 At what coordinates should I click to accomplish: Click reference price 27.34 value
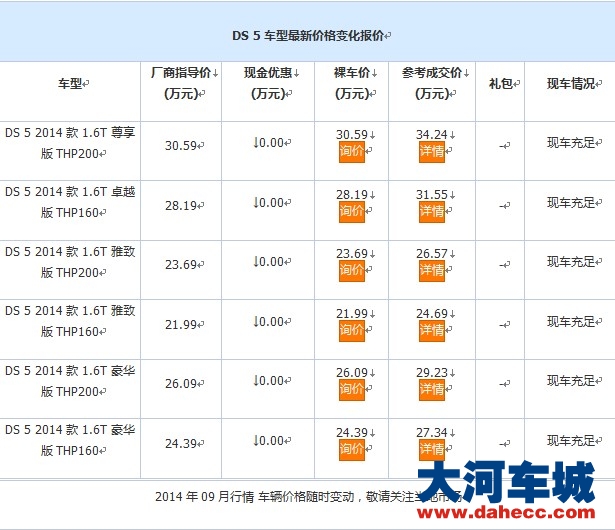[x=432, y=433]
